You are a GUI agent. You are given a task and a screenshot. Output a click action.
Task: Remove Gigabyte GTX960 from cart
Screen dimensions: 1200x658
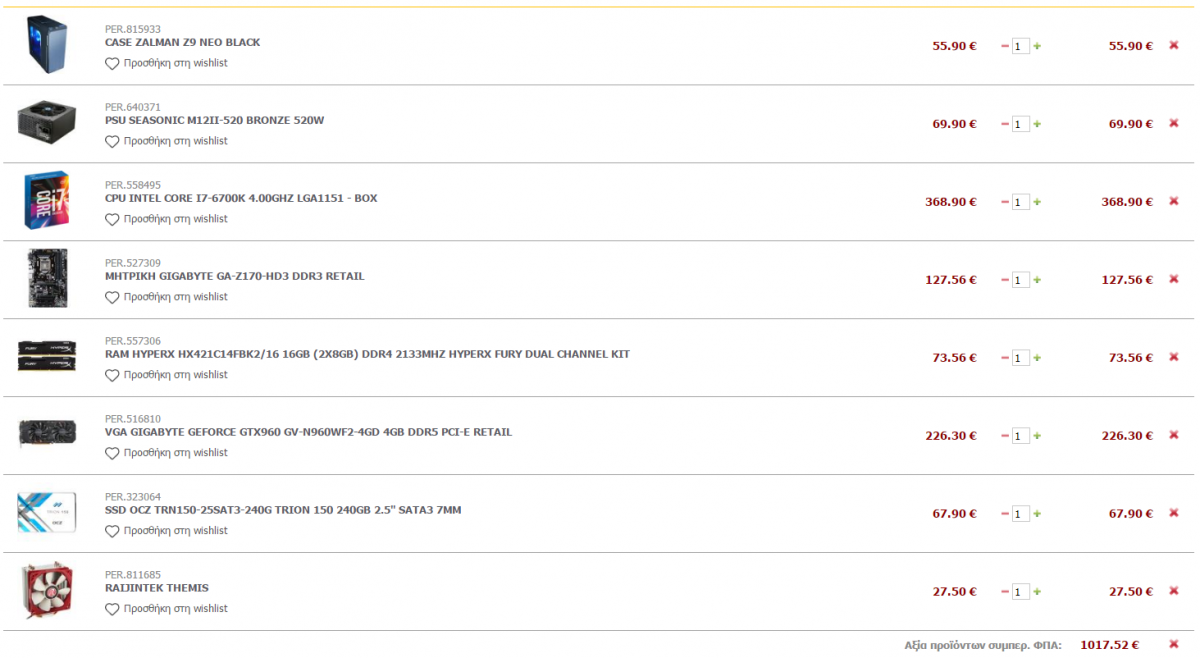click(x=1174, y=435)
